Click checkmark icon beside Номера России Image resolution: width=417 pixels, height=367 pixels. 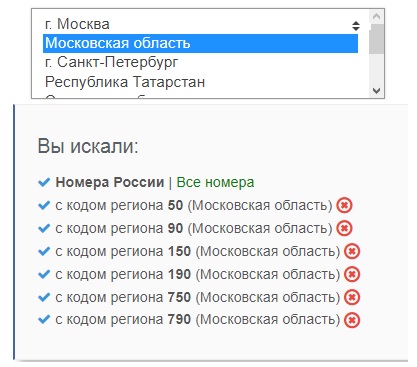pos(44,182)
